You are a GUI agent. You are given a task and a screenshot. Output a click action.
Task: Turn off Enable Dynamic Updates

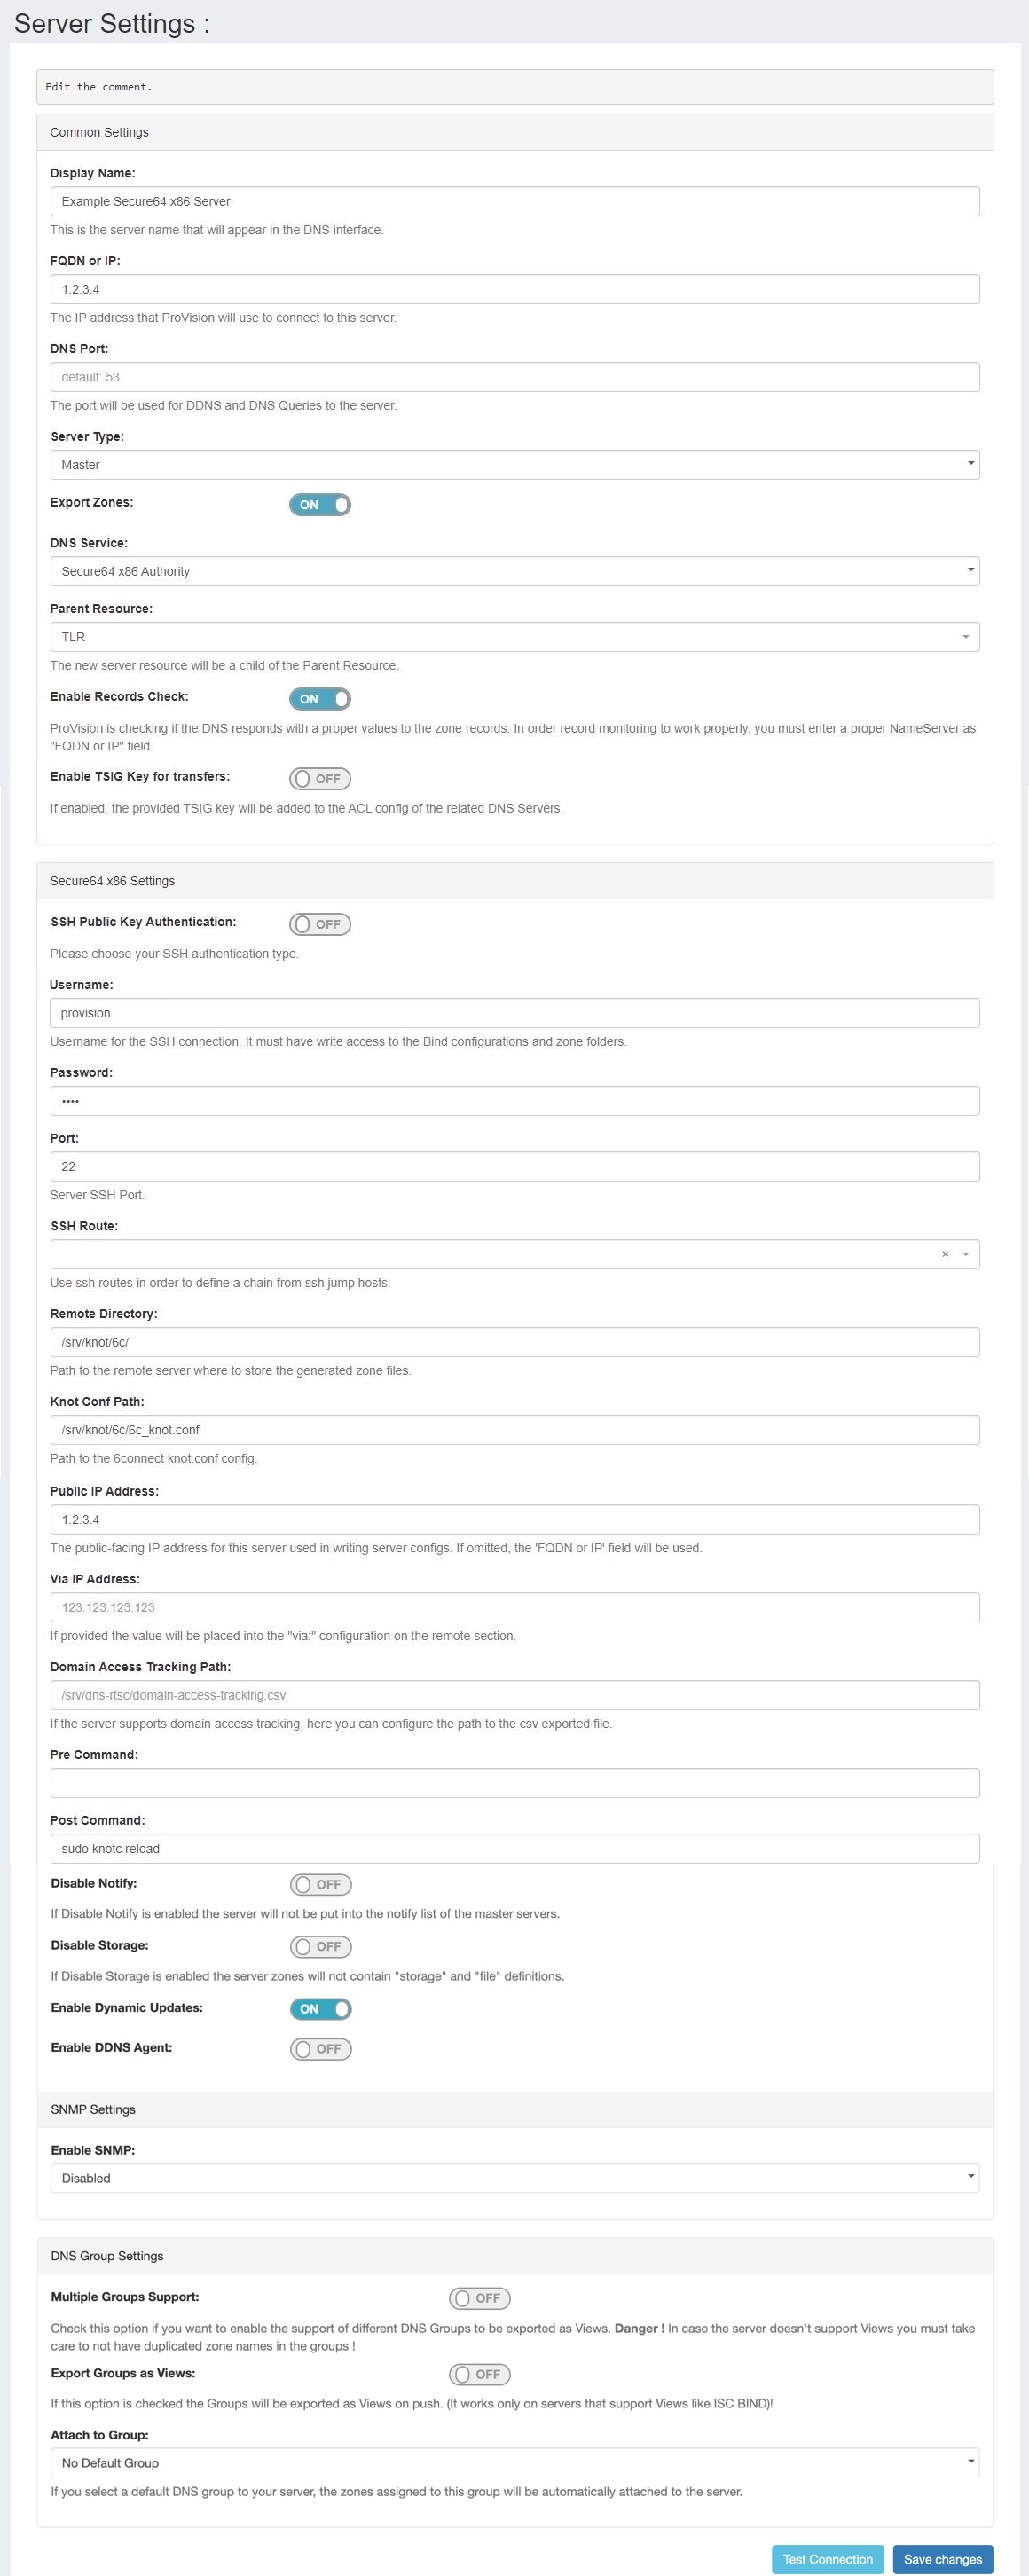(x=320, y=2008)
